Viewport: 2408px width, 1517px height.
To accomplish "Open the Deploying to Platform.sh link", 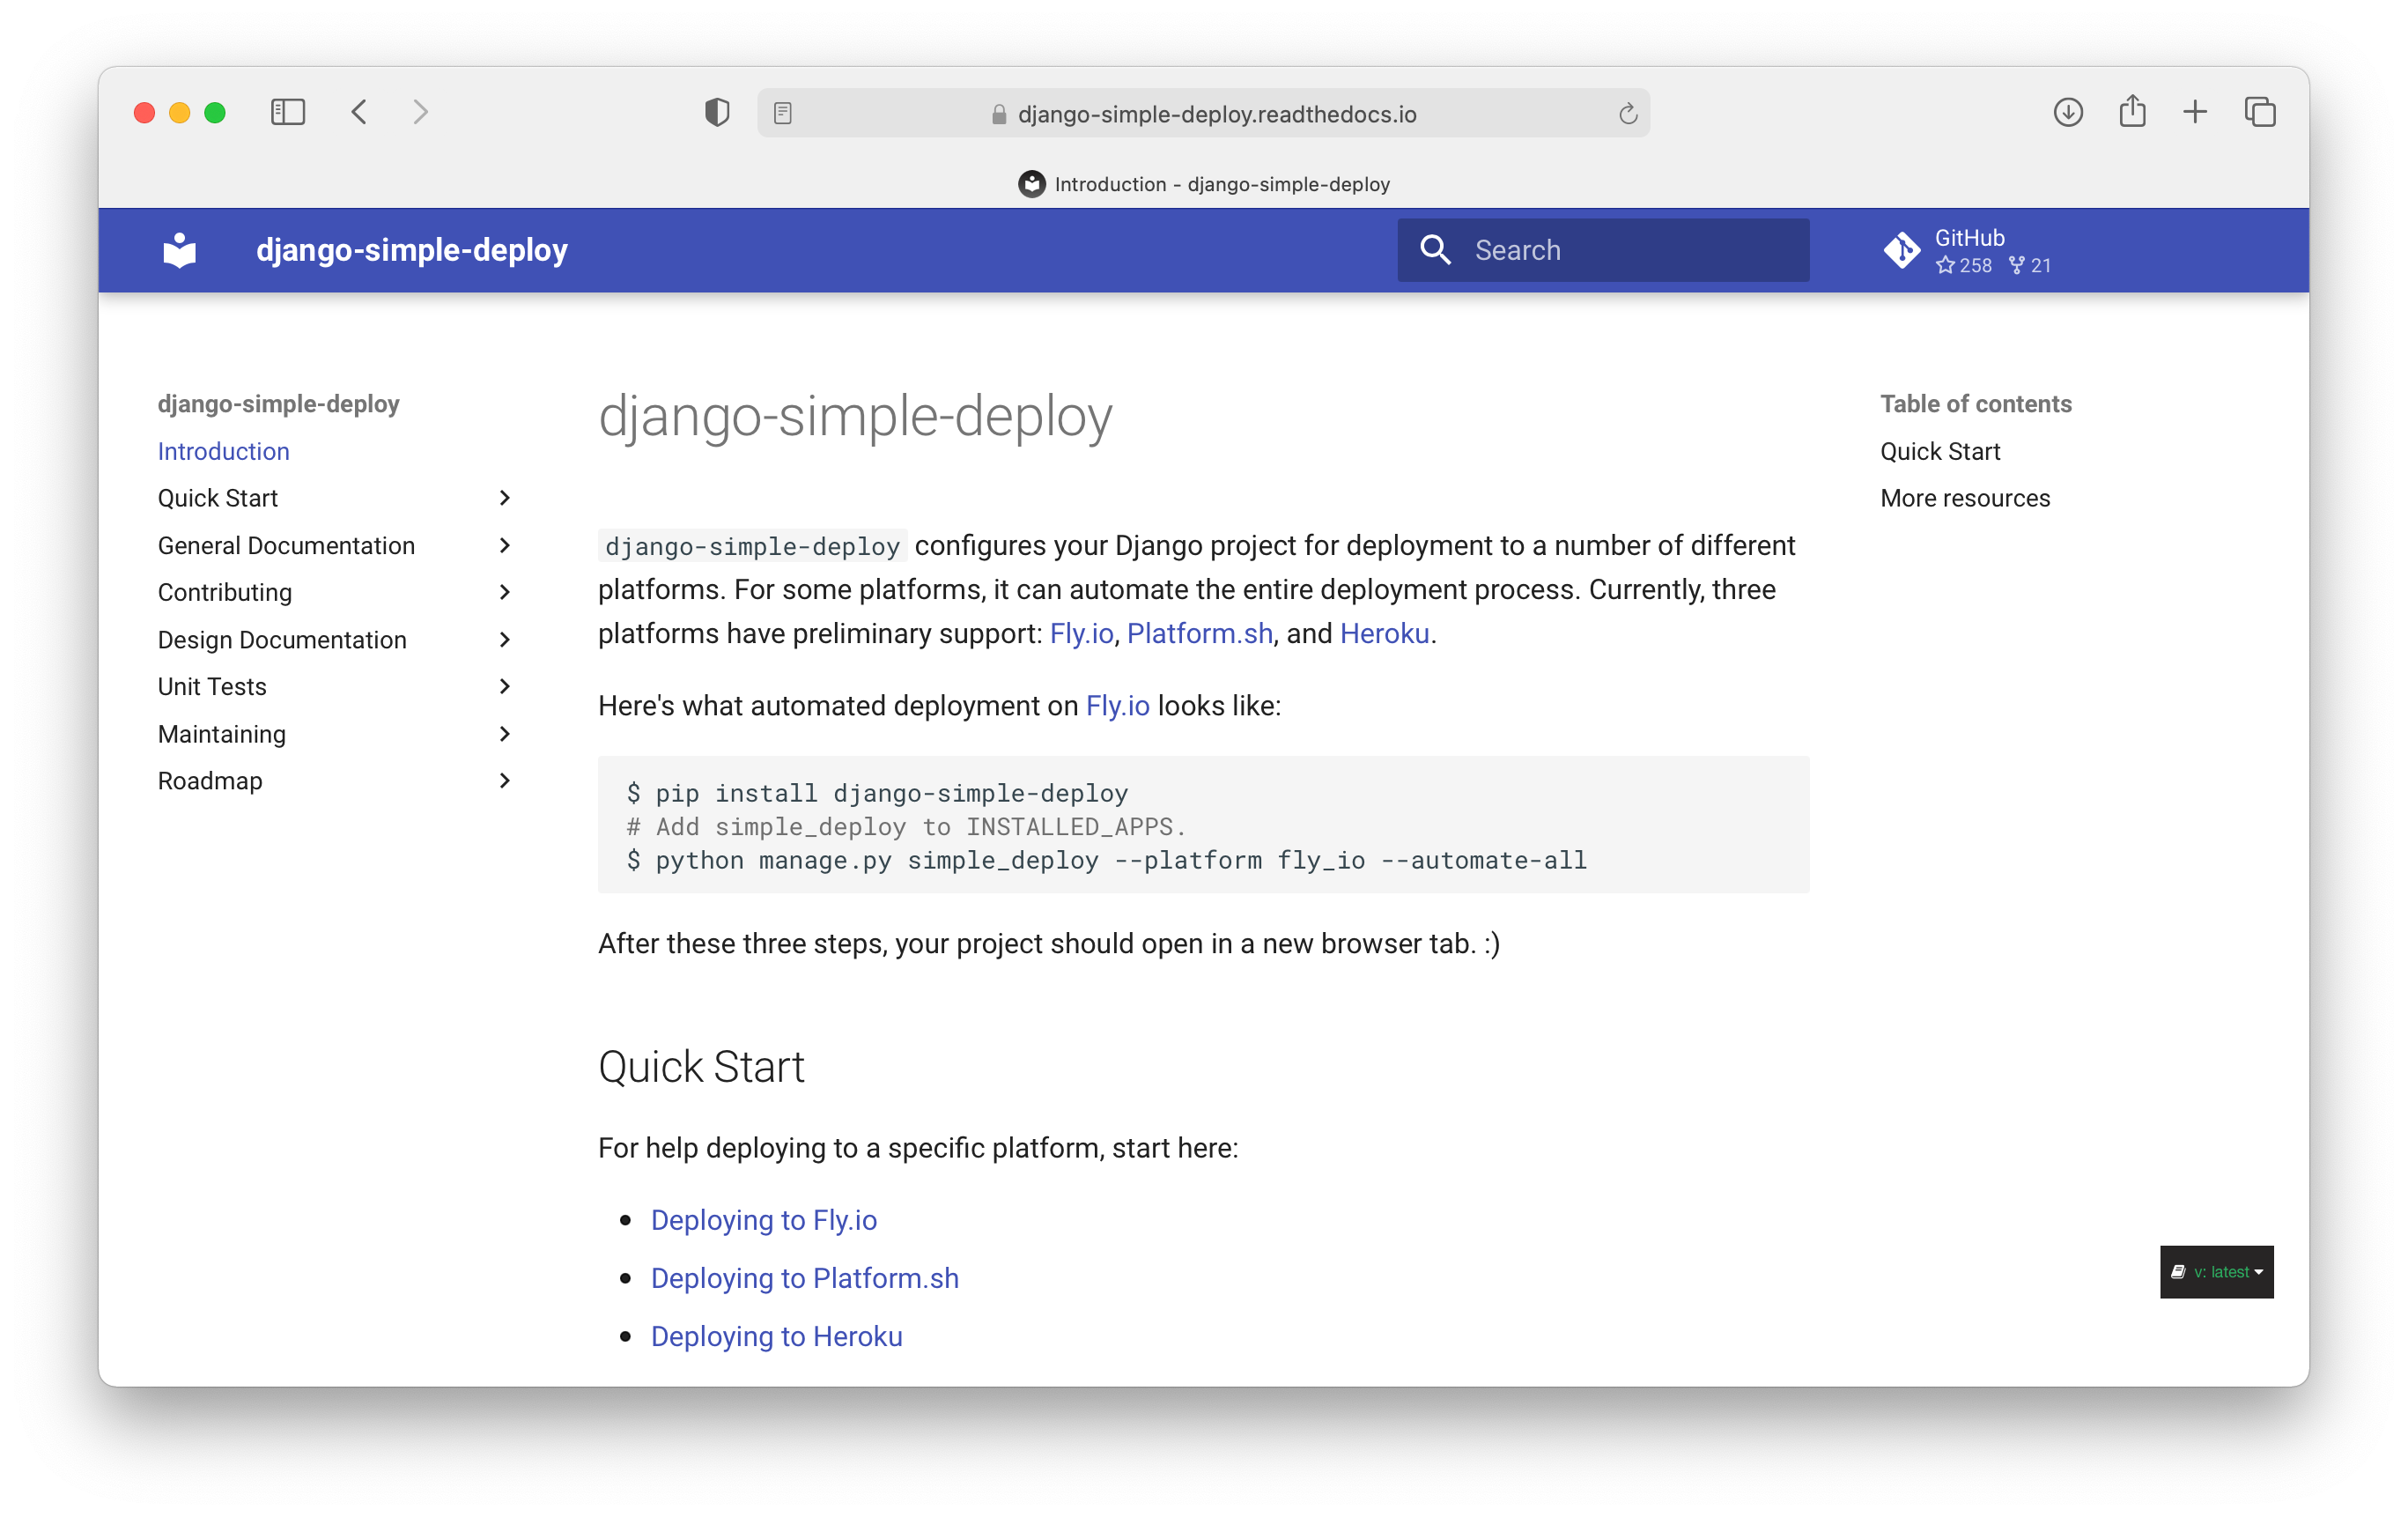I will coord(804,1277).
